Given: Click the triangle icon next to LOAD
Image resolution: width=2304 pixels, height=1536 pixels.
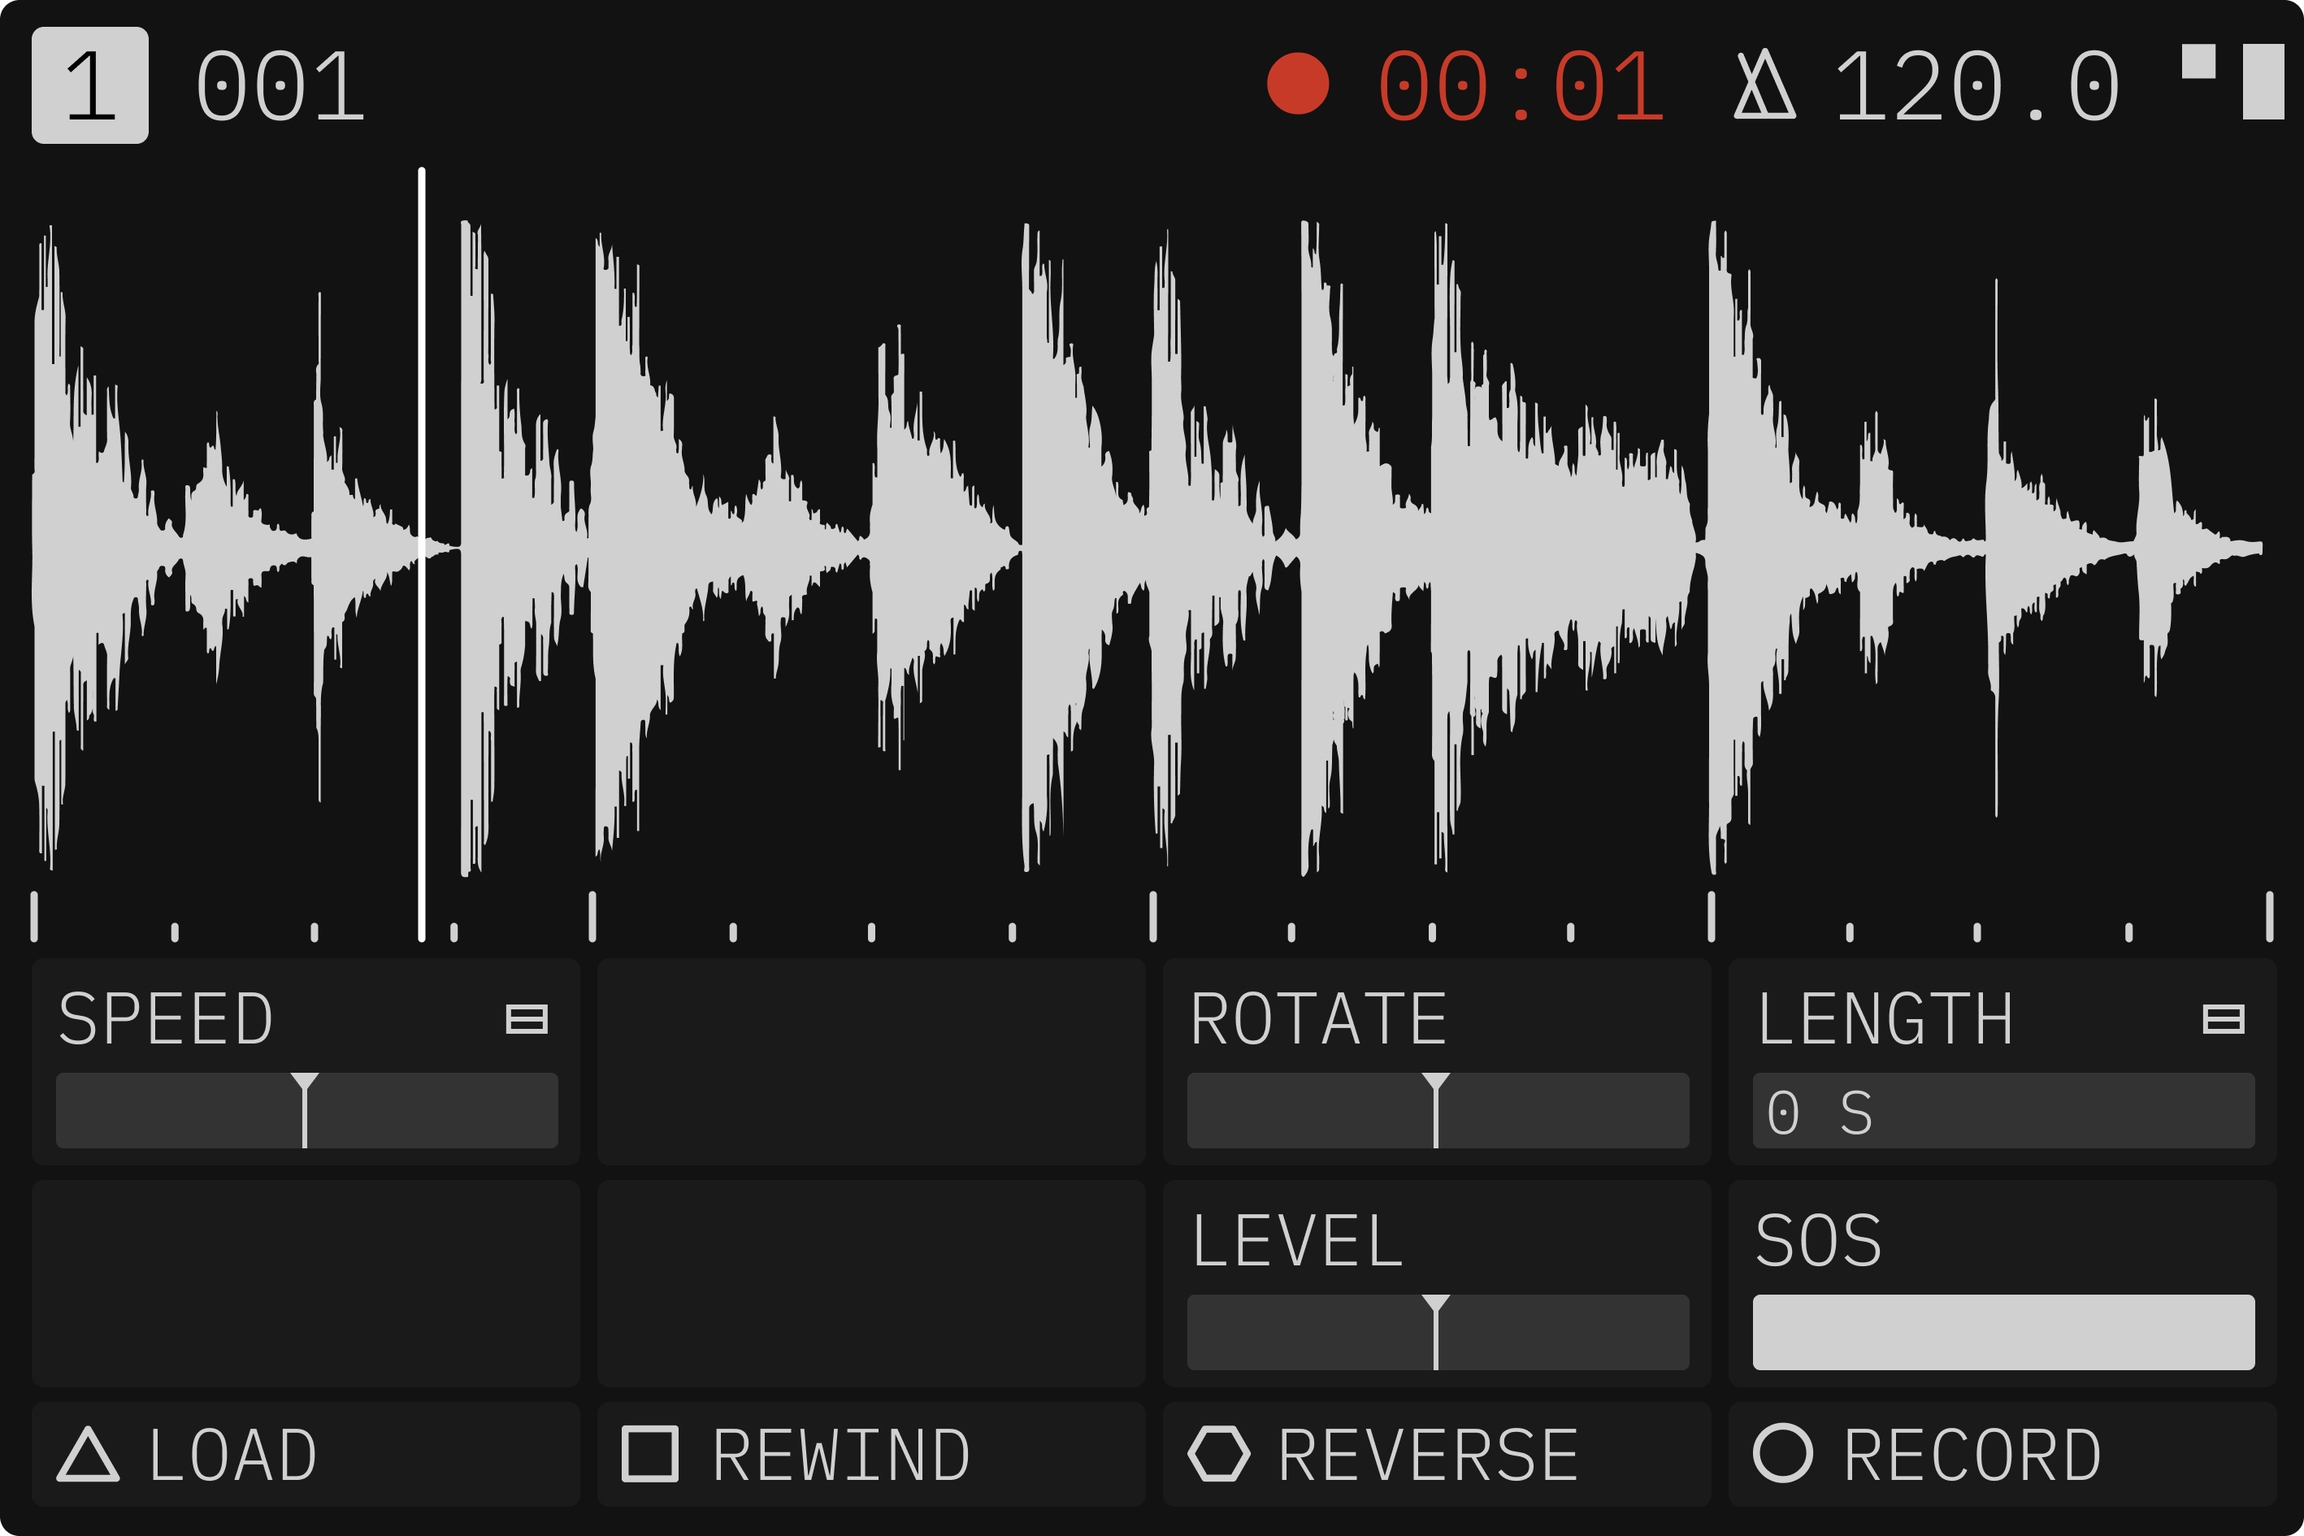Looking at the screenshot, I should tap(88, 1455).
